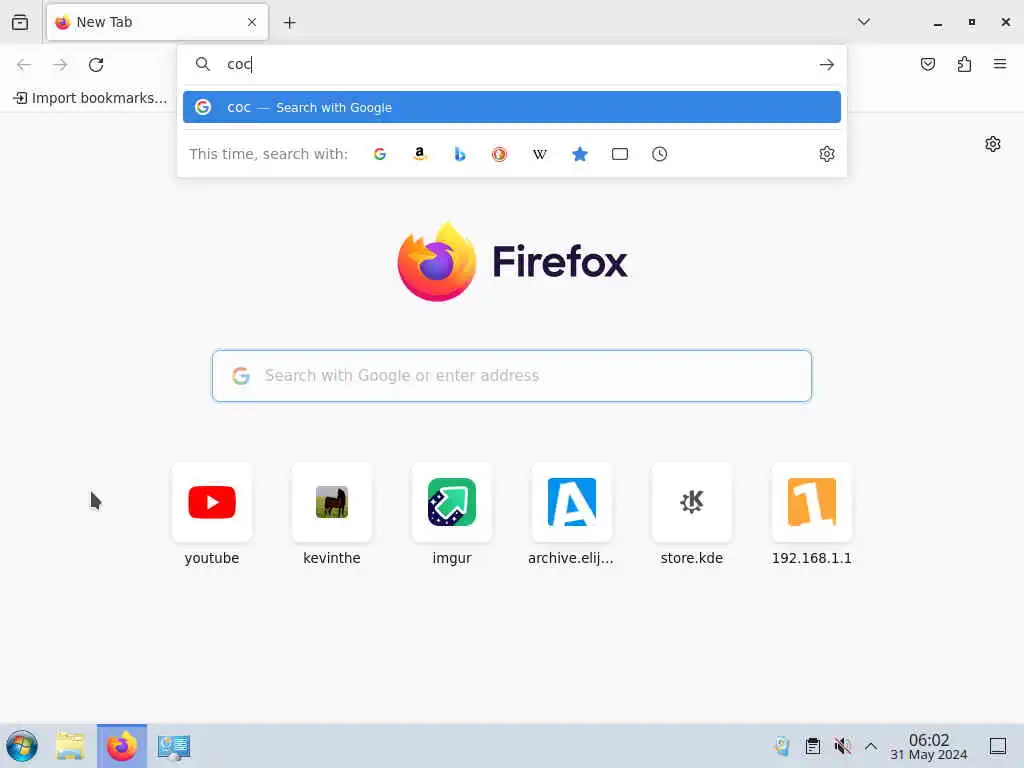Minimize the Firefox window
Image resolution: width=1024 pixels, height=768 pixels.
pos(938,23)
